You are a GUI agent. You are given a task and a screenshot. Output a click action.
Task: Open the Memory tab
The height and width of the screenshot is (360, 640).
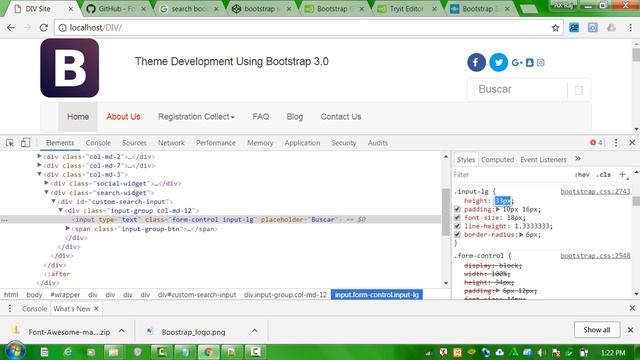point(260,143)
